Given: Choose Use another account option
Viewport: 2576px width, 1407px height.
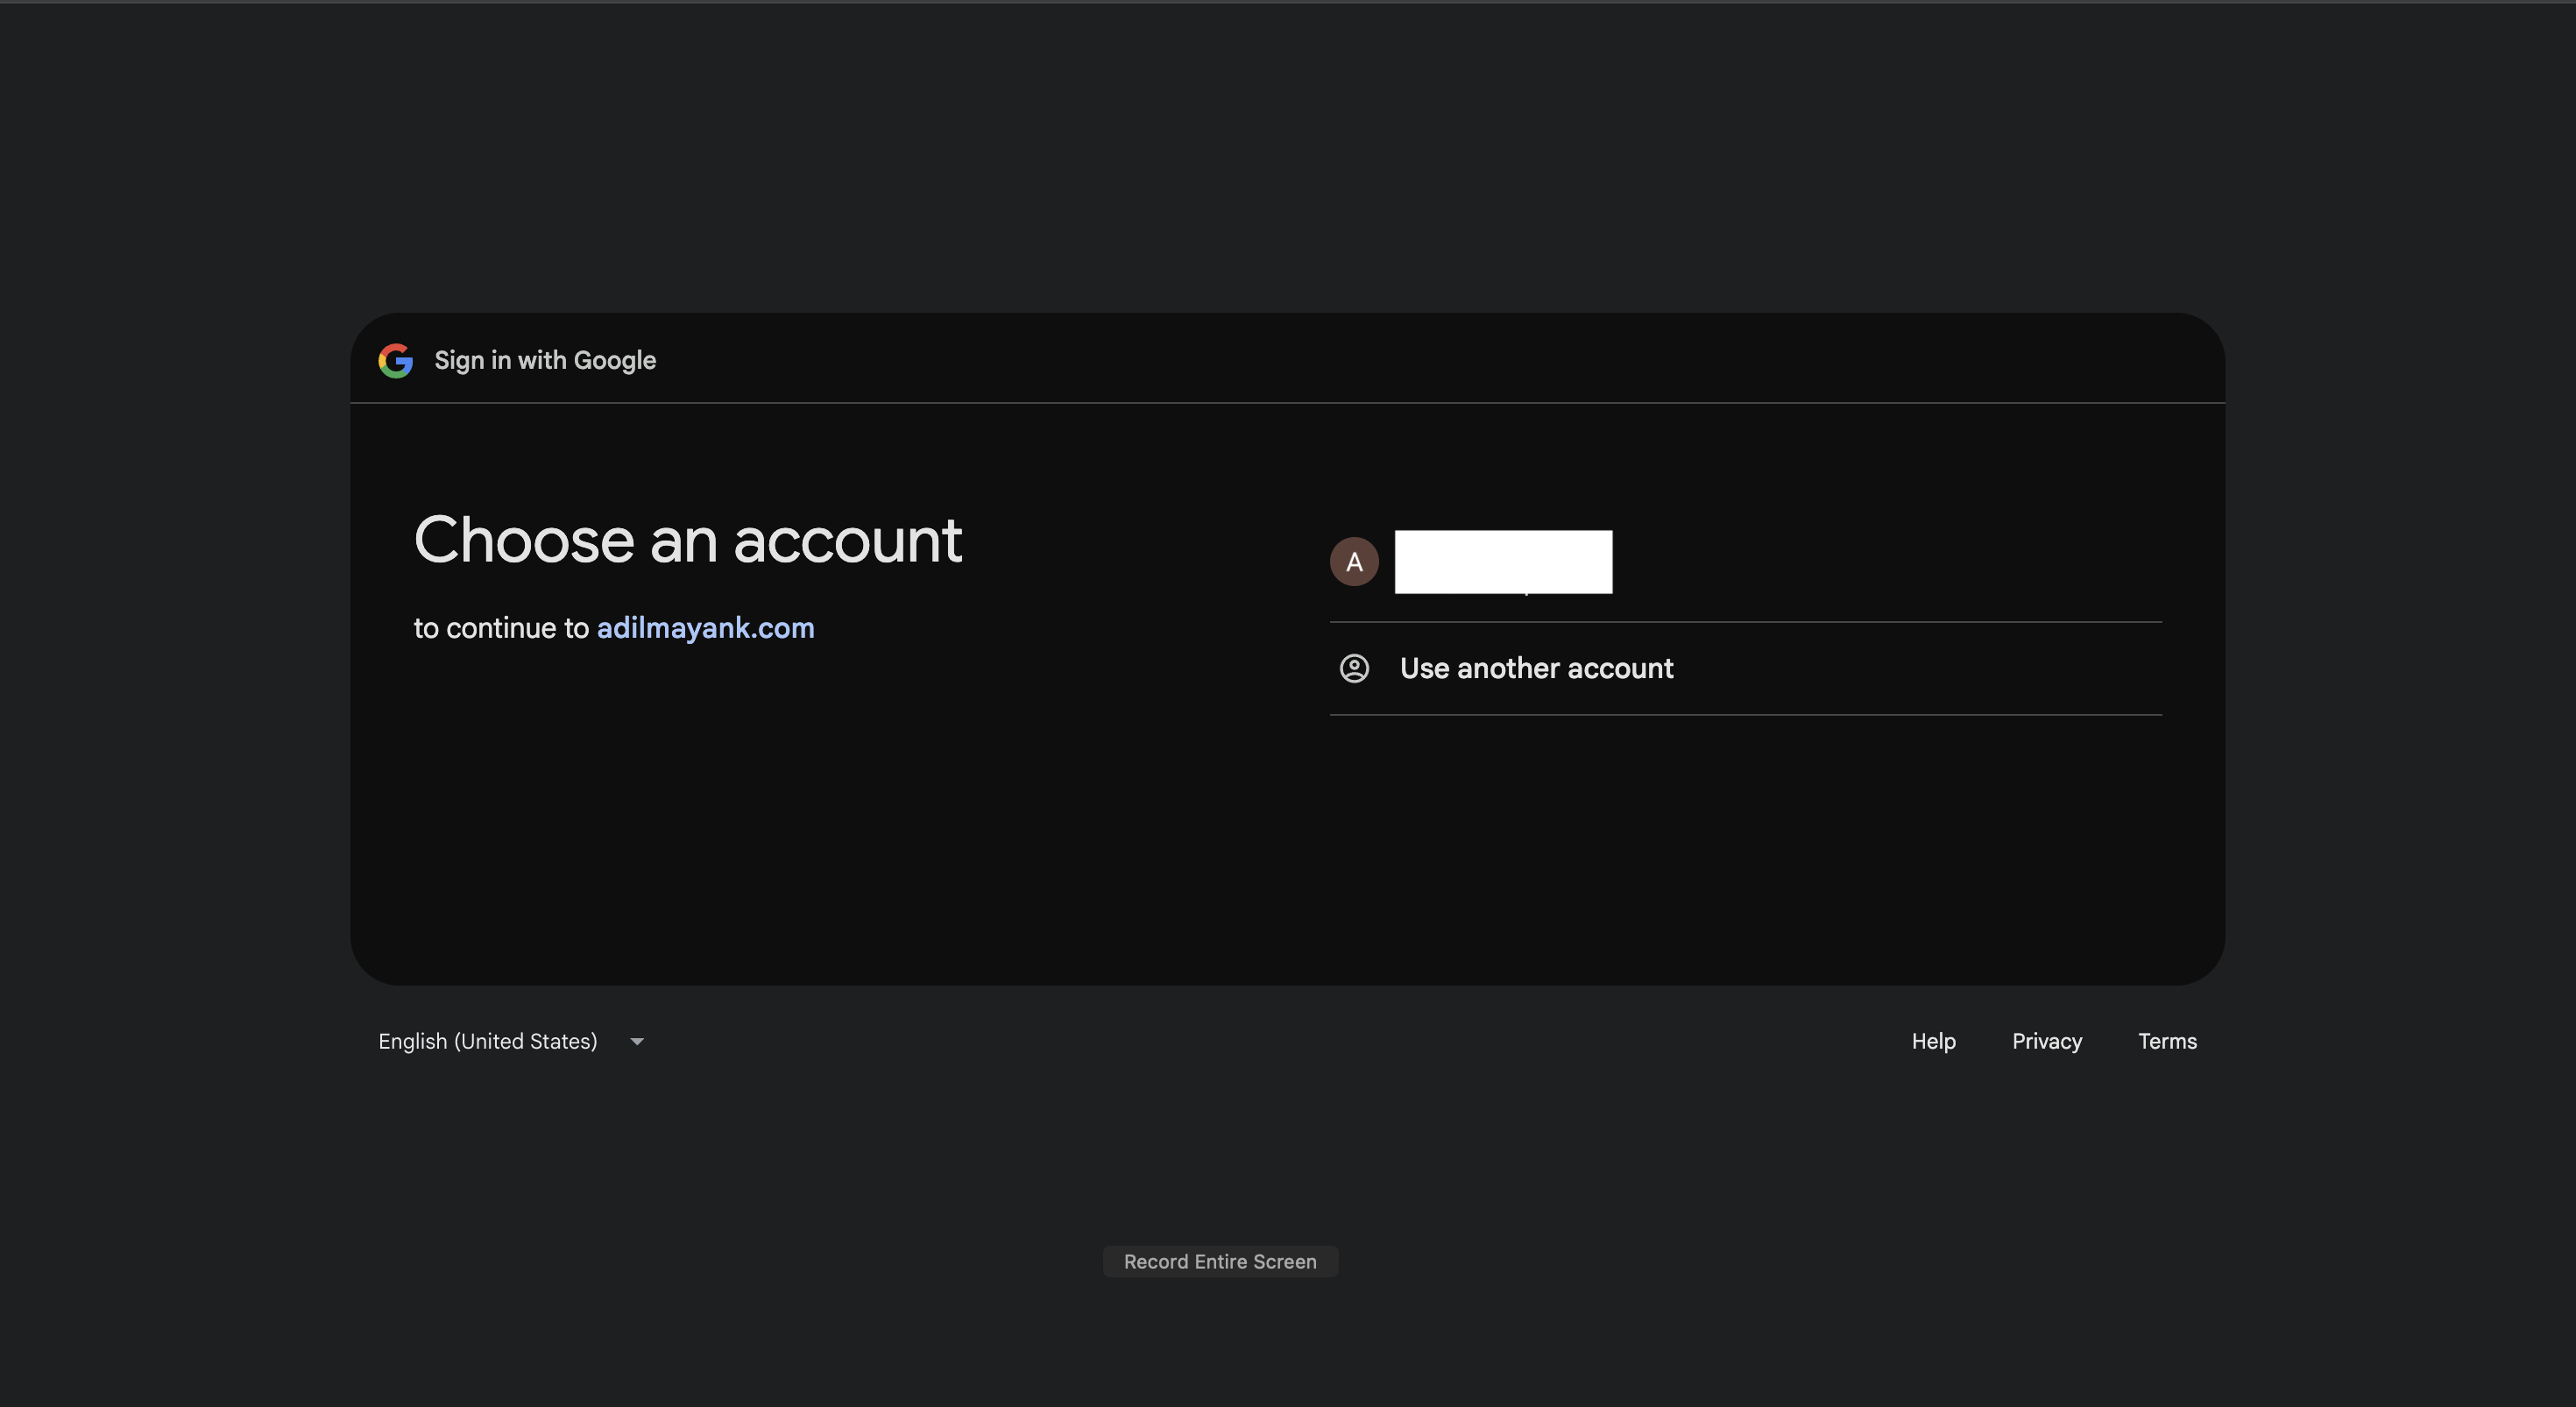Looking at the screenshot, I should point(1745,668).
